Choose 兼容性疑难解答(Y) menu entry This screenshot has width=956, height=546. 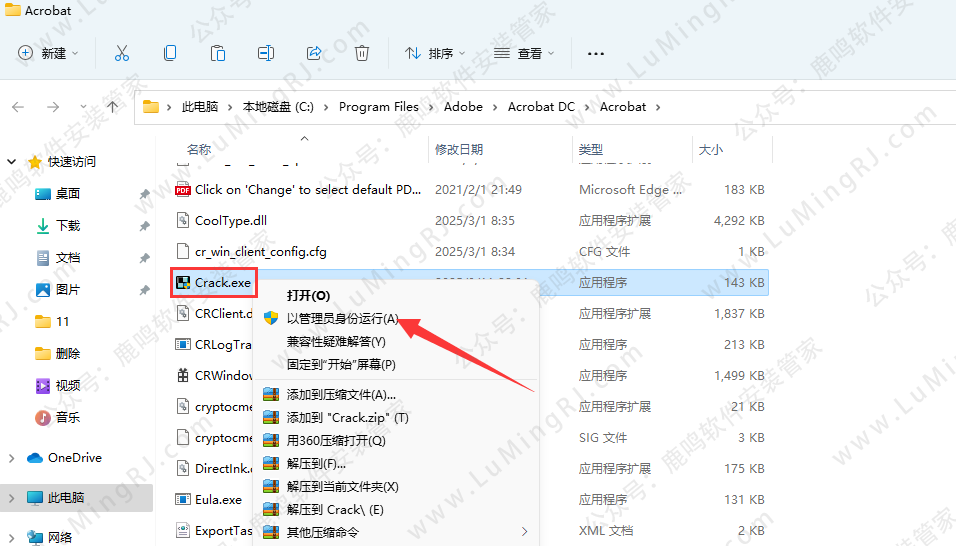click(336, 342)
